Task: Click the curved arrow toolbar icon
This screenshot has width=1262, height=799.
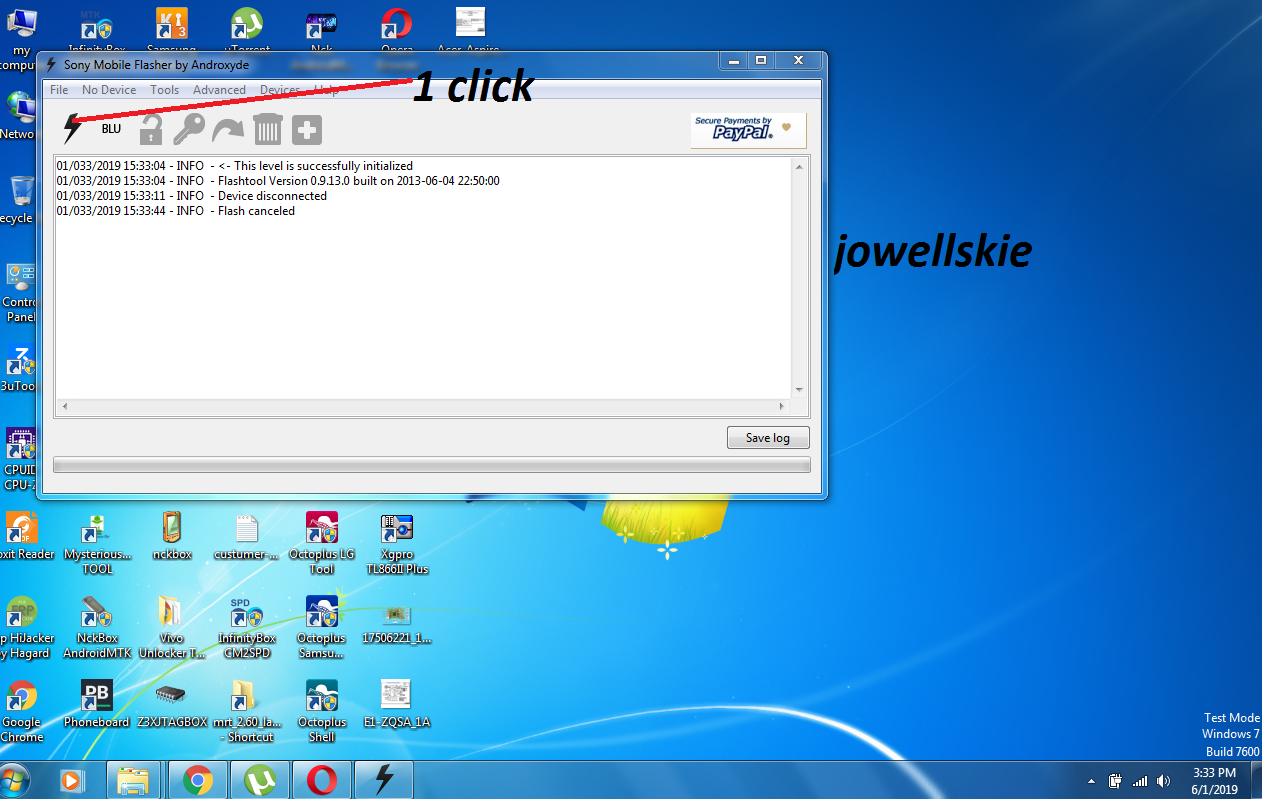Action: pyautogui.click(x=228, y=129)
